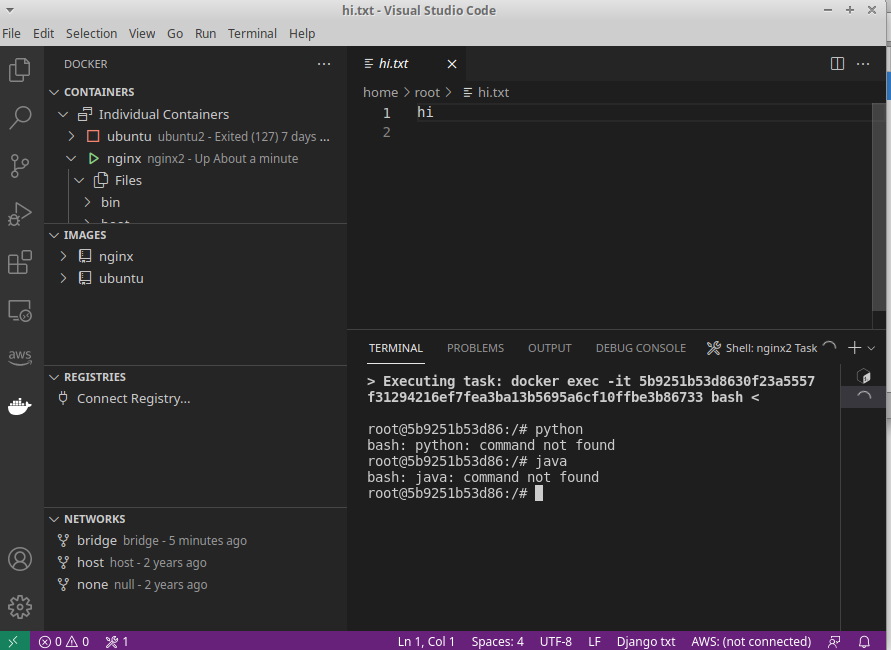Open the launch profile dropdown beside new terminal
This screenshot has width=891, height=650.
click(871, 348)
